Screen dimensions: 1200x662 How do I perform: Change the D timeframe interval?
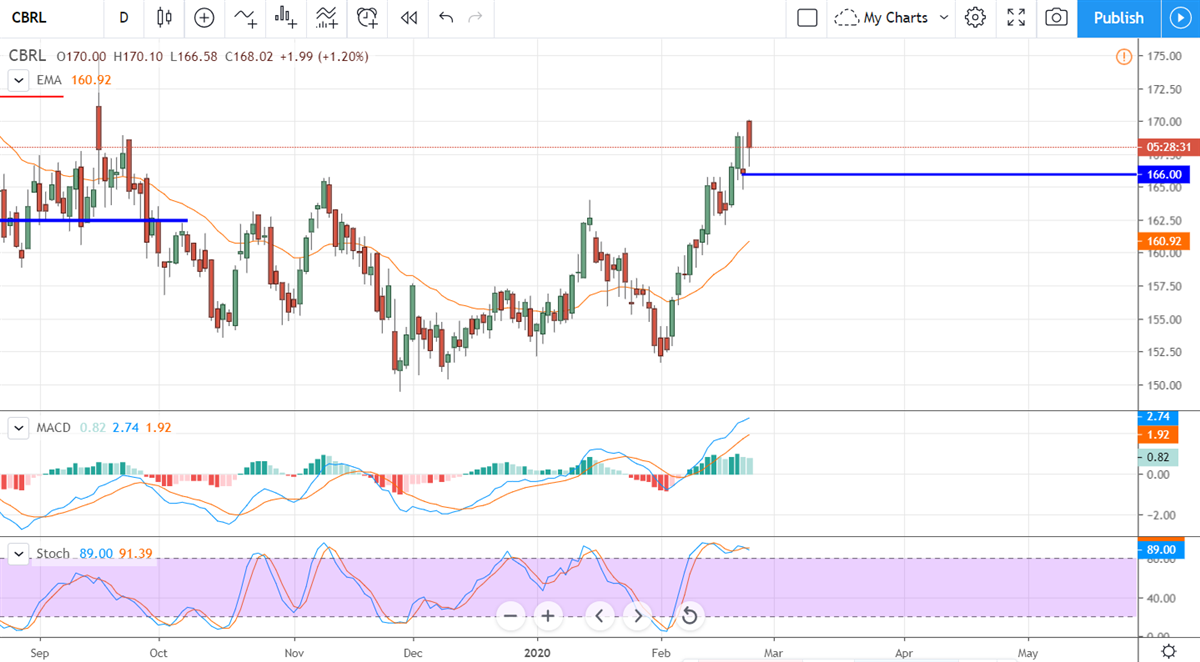[123, 17]
